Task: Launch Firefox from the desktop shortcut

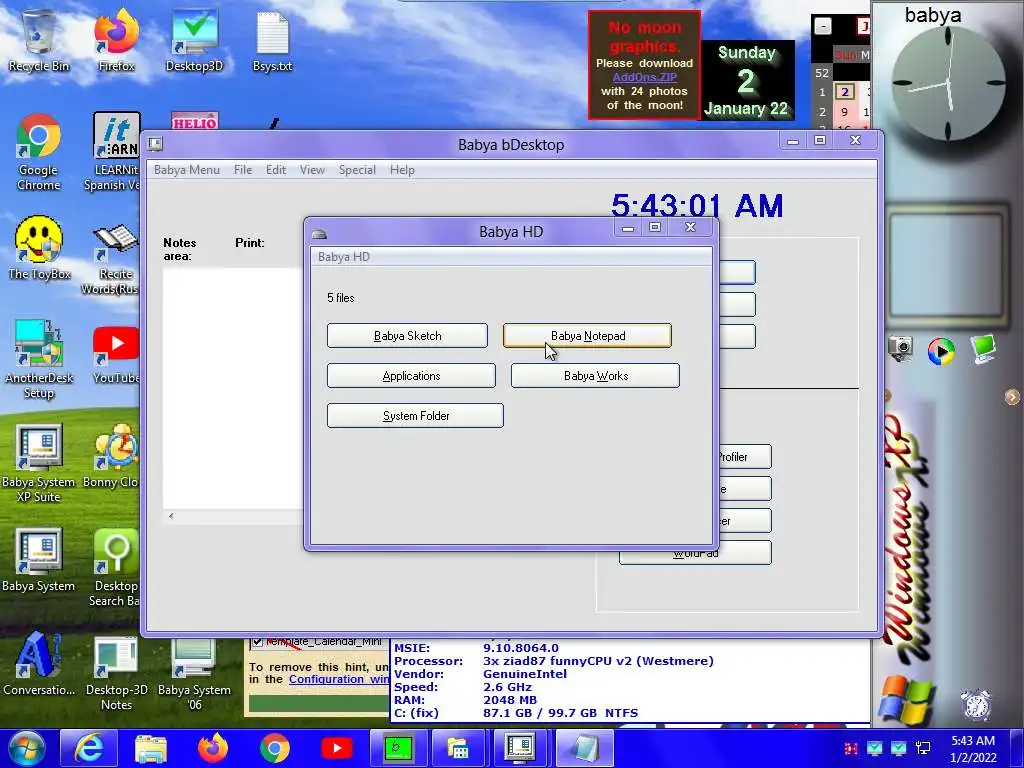Action: tap(116, 40)
